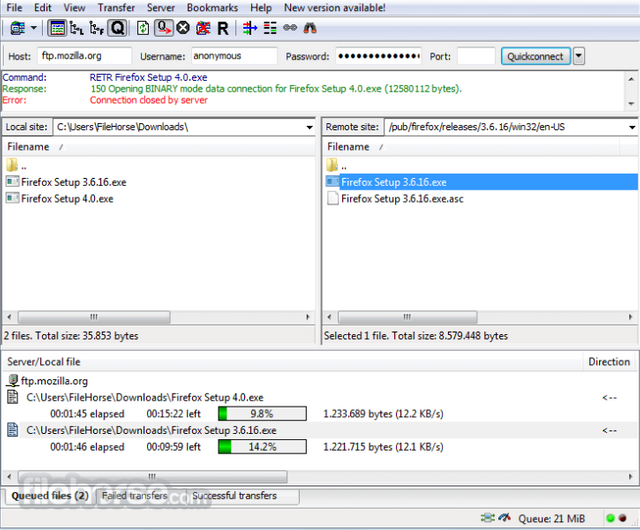640x530 pixels.
Task: Click the green activity indicator light
Action: pyautogui.click(x=610, y=519)
